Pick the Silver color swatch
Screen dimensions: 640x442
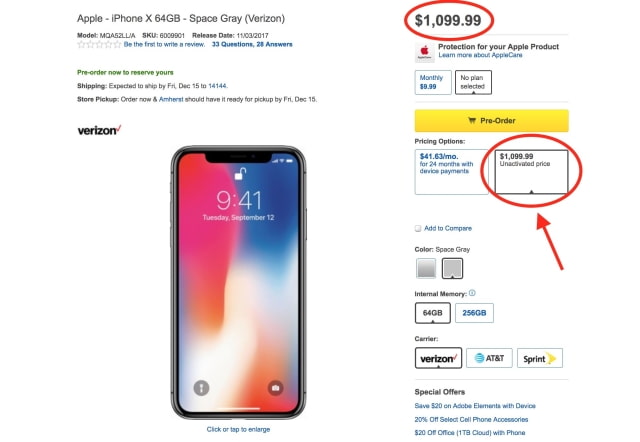point(425,267)
